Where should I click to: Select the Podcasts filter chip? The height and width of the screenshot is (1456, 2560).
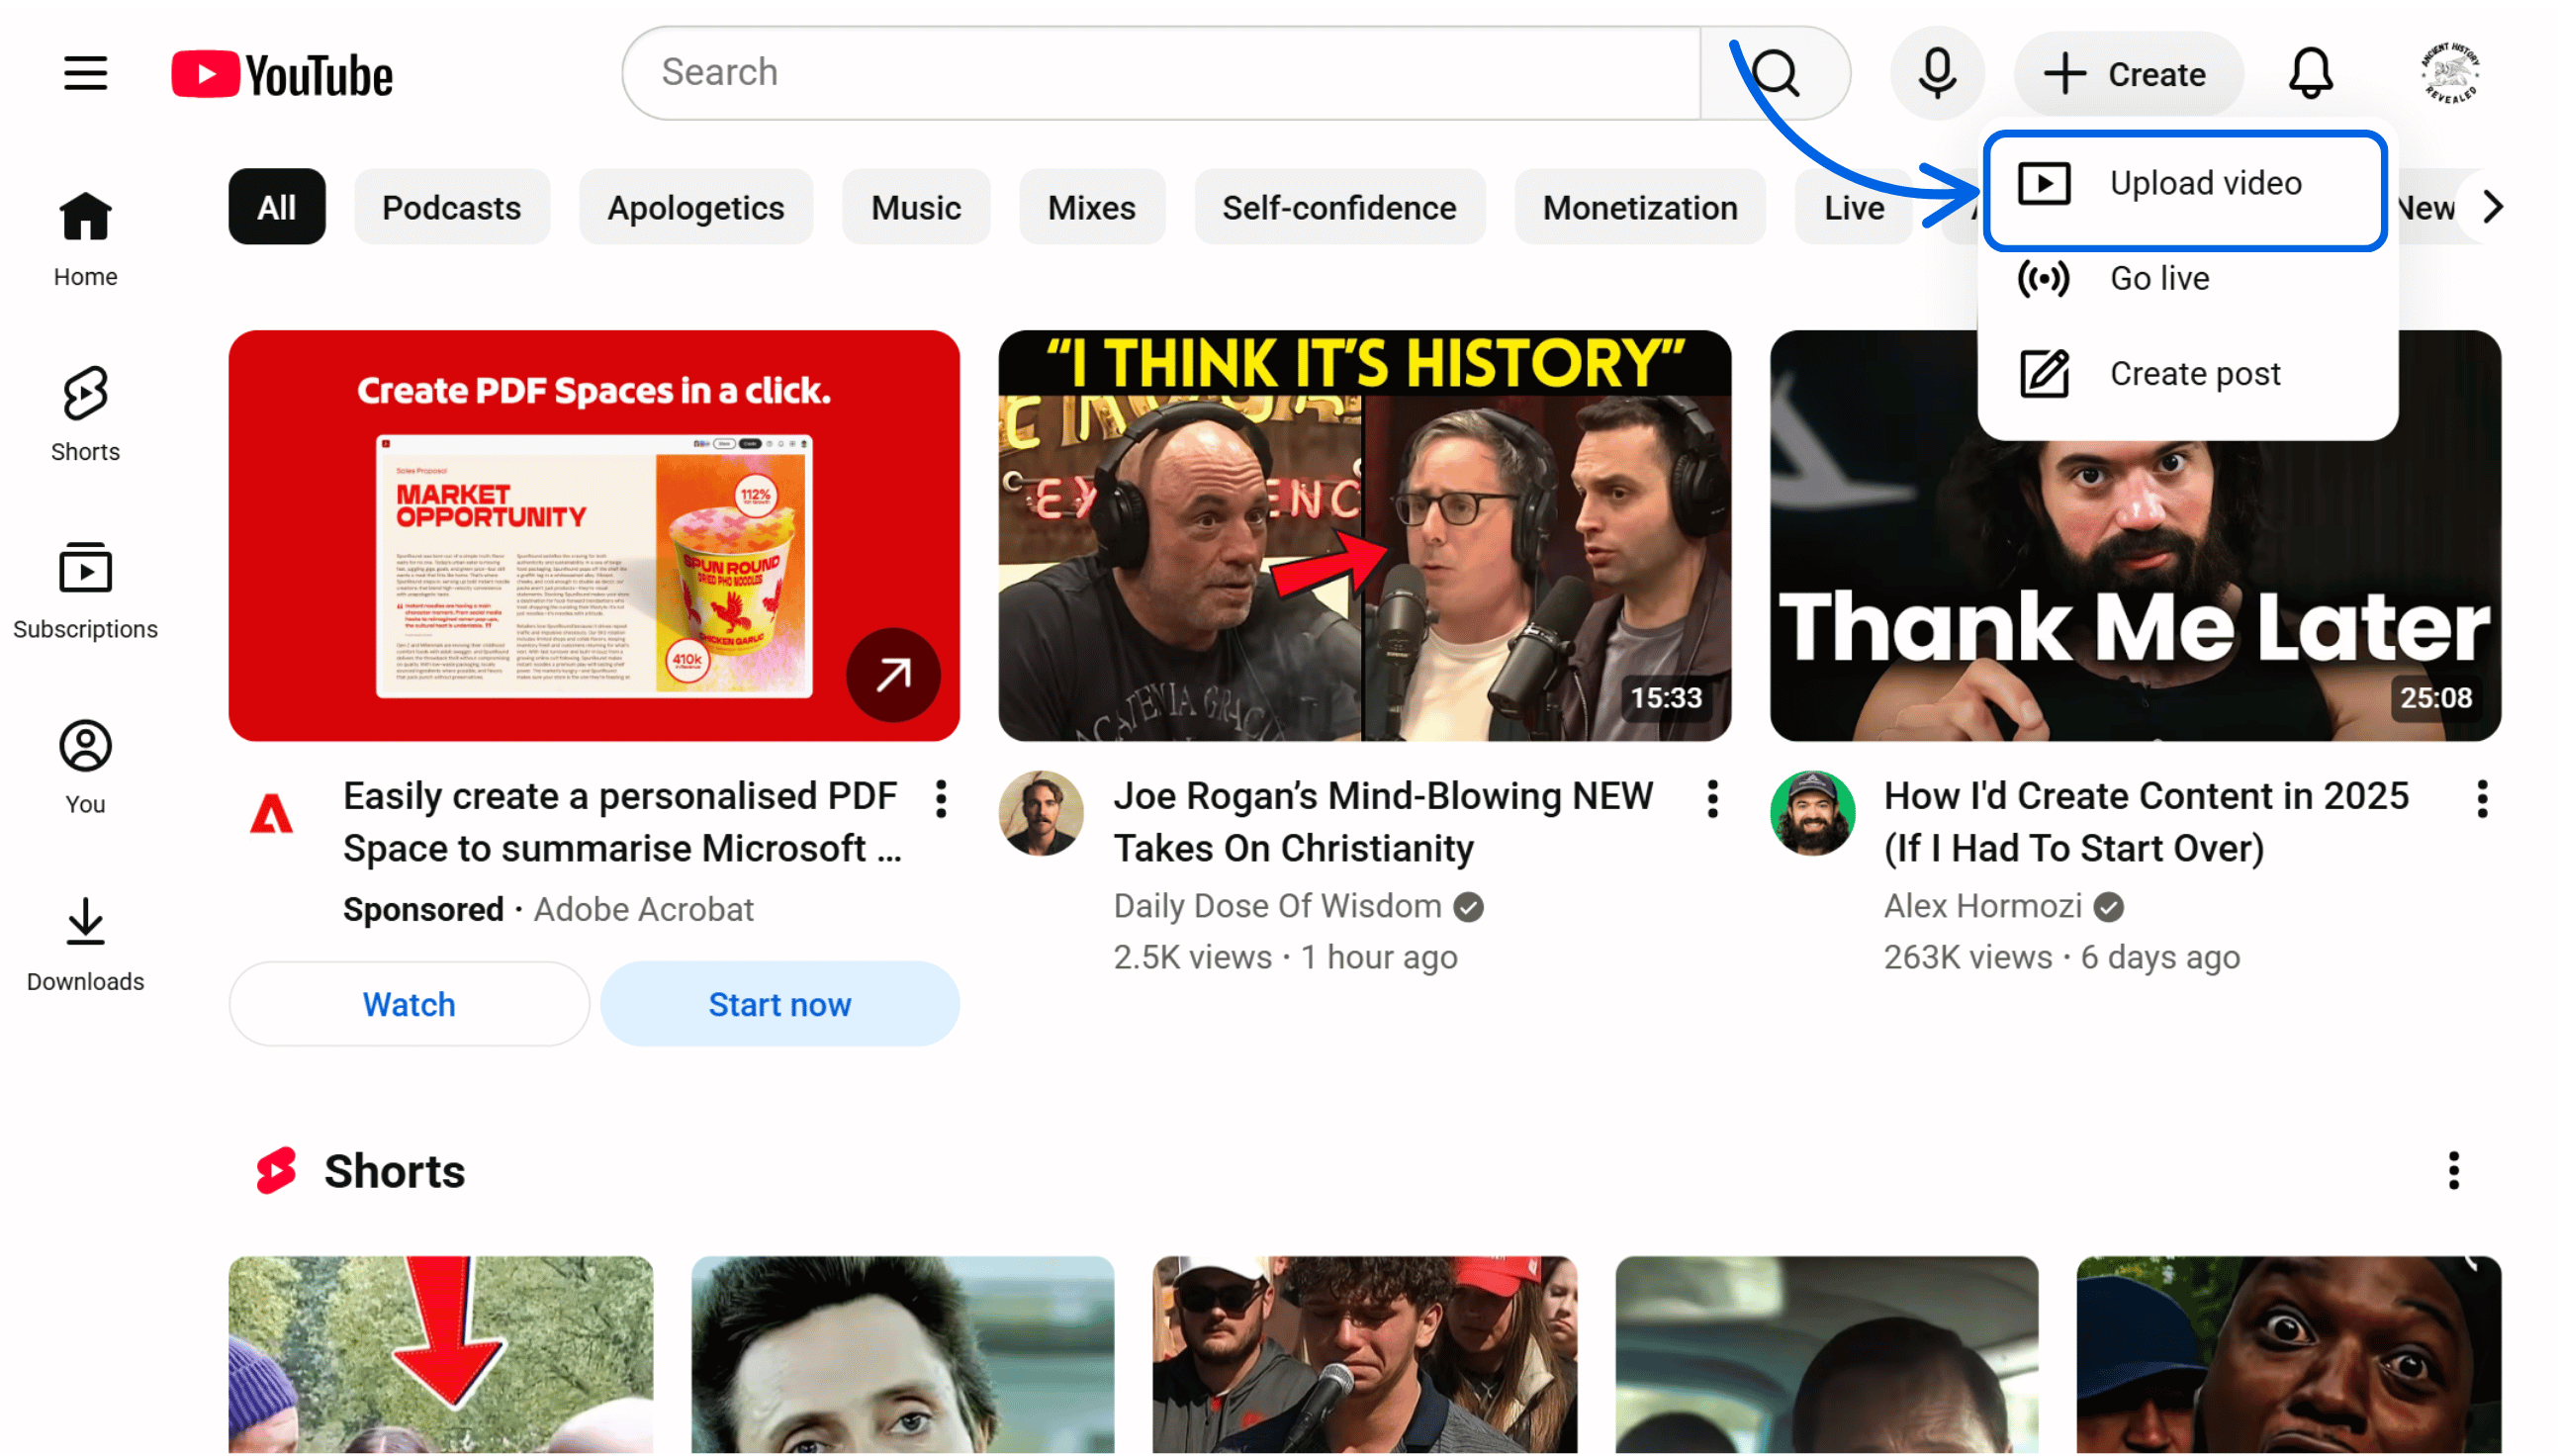[x=452, y=207]
